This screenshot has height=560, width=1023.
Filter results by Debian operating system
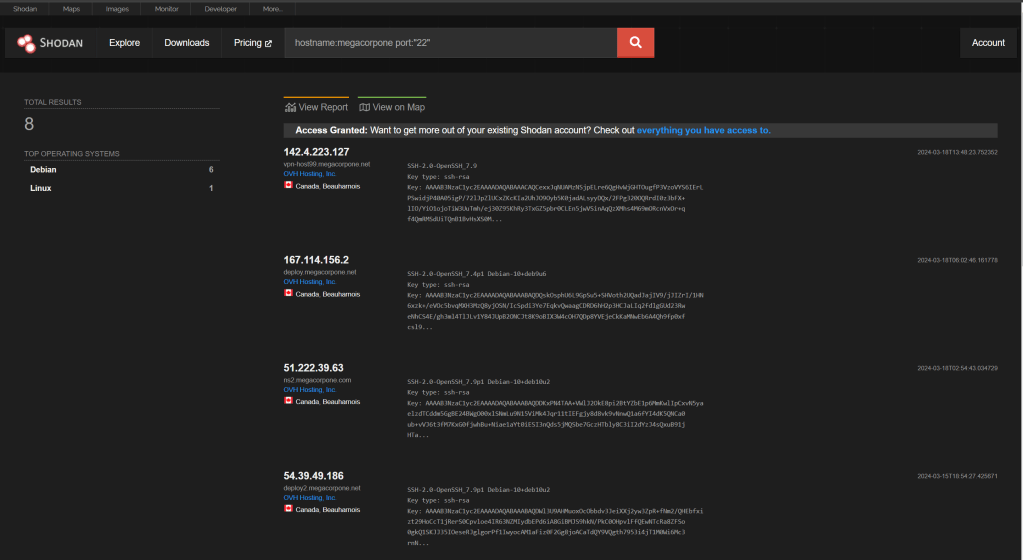43,170
